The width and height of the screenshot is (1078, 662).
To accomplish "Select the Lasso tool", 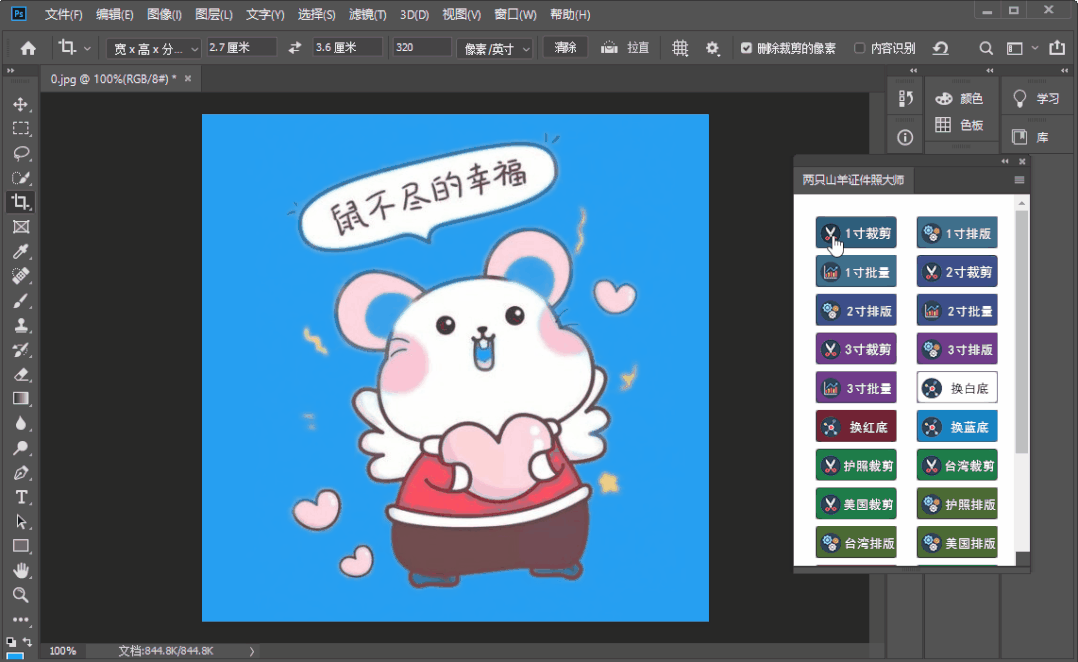I will tap(21, 153).
